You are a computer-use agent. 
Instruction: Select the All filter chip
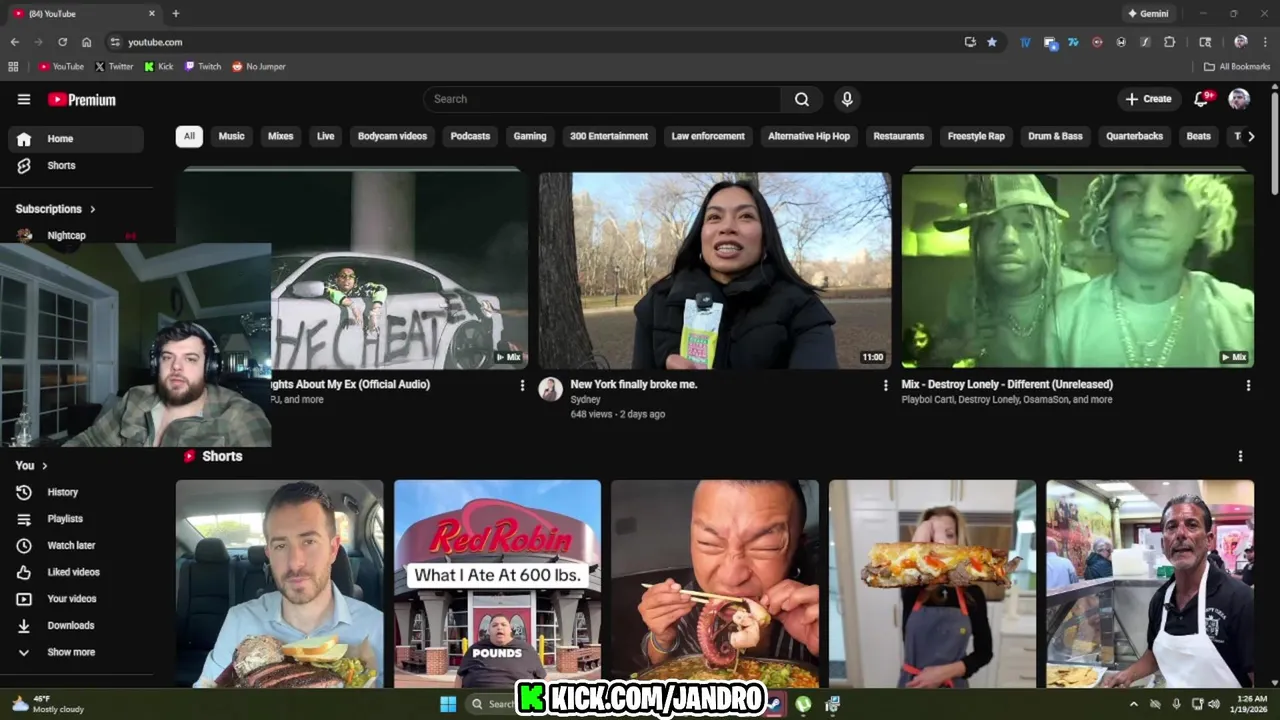[189, 136]
